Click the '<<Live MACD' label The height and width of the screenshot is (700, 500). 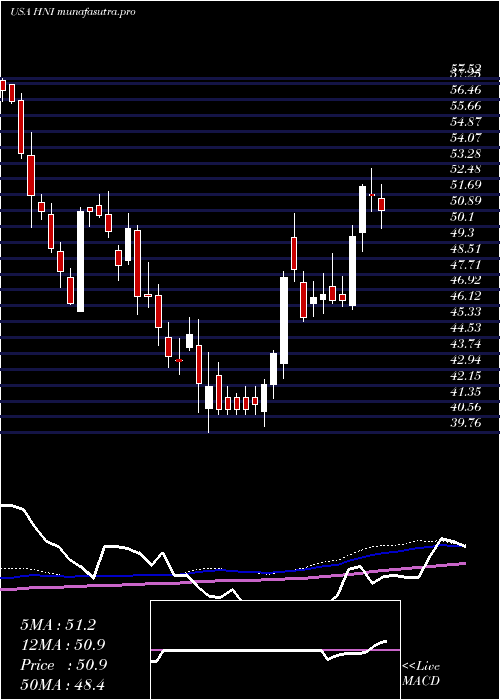[x=421, y=674]
